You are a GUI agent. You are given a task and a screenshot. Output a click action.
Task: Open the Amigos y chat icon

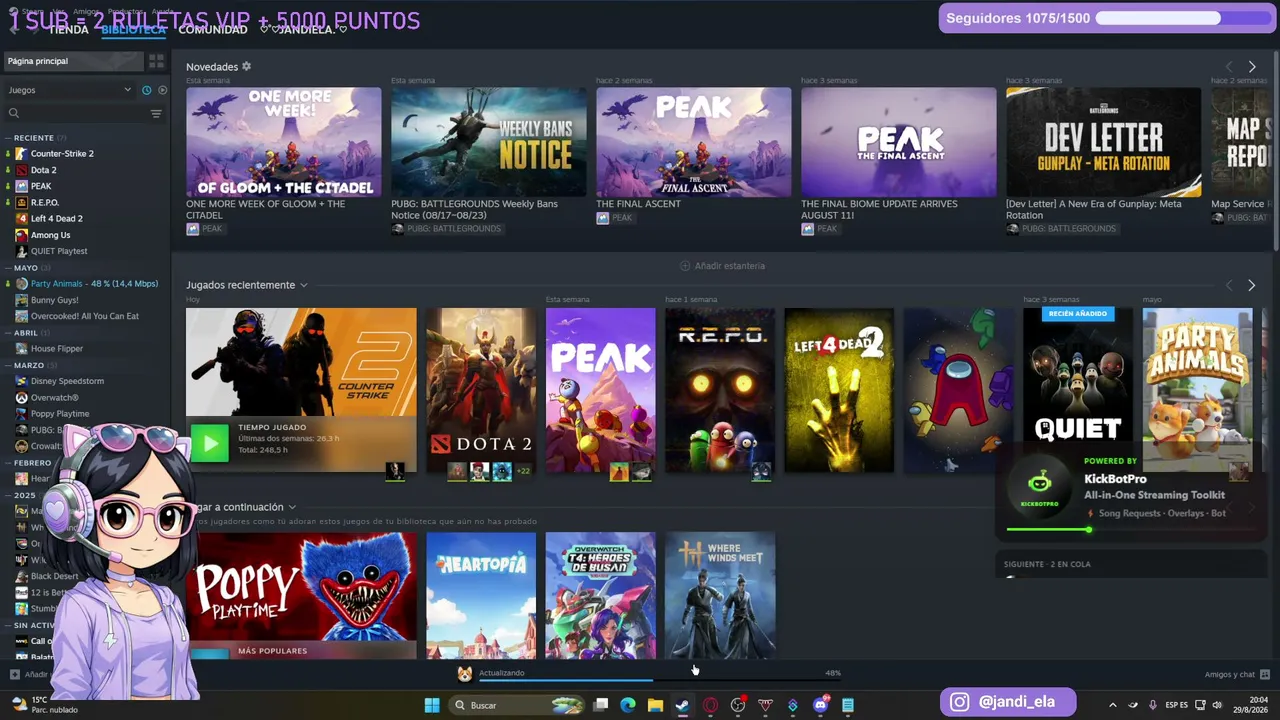point(1265,674)
